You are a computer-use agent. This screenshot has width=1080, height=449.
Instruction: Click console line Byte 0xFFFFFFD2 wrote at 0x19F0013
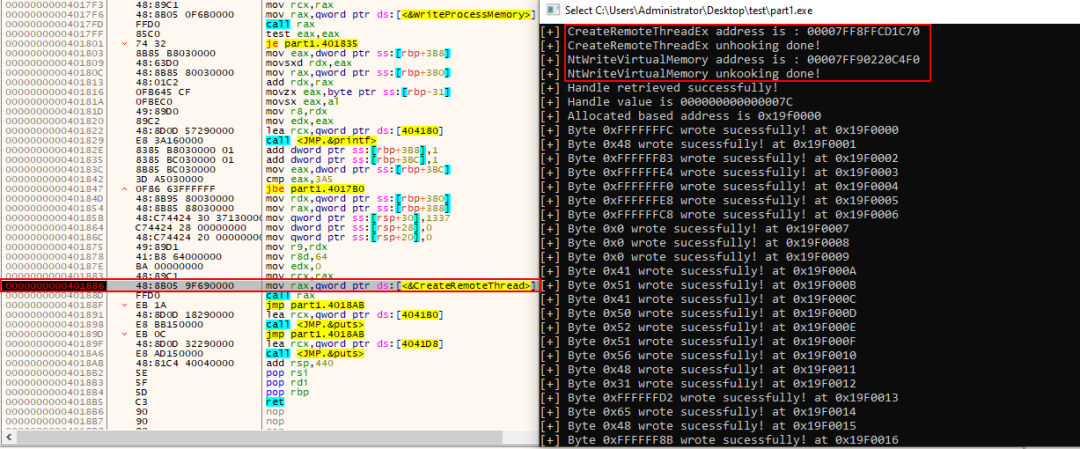720,398
